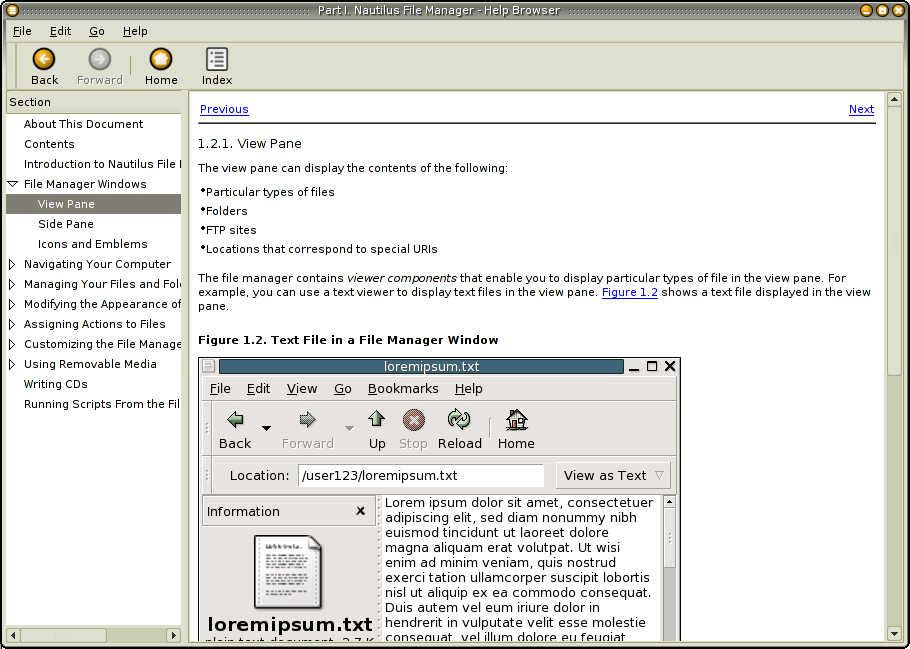Go to the Help Browser Home icon
The image size is (910, 649).
pyautogui.click(x=161, y=59)
